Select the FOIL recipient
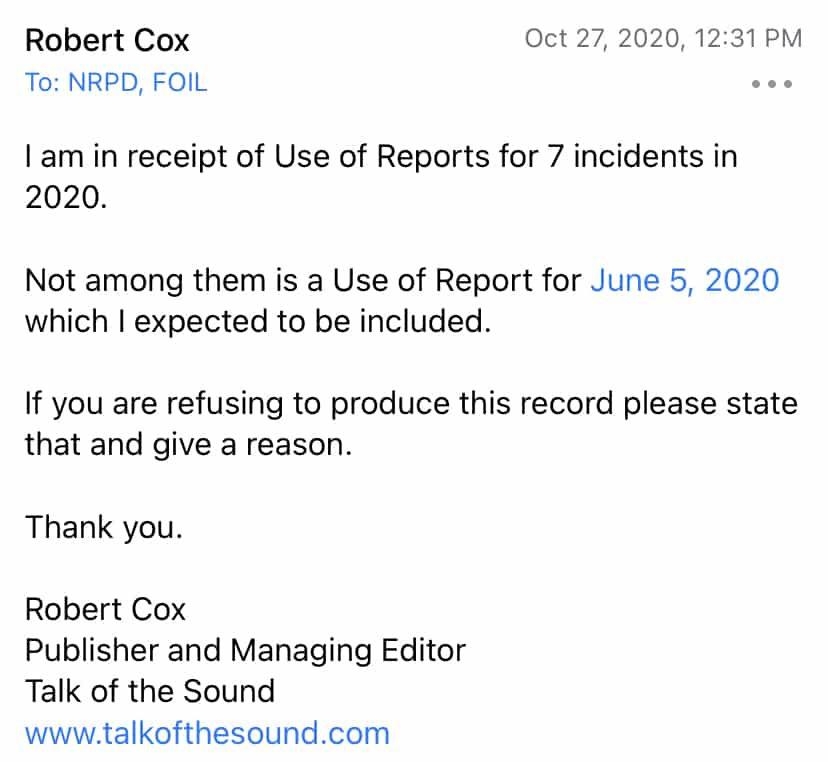 181,82
